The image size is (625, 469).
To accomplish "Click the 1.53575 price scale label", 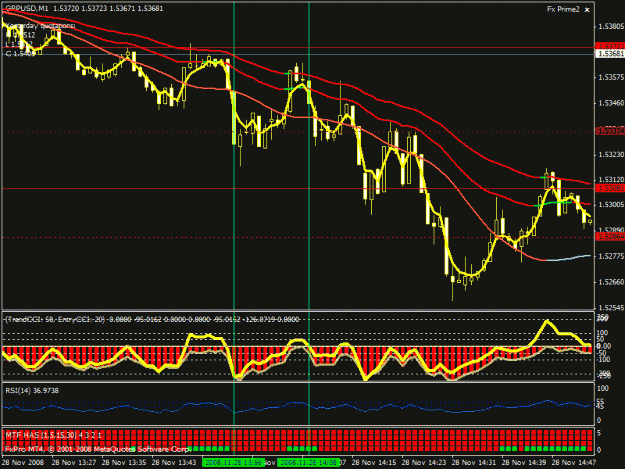I will 611,77.
